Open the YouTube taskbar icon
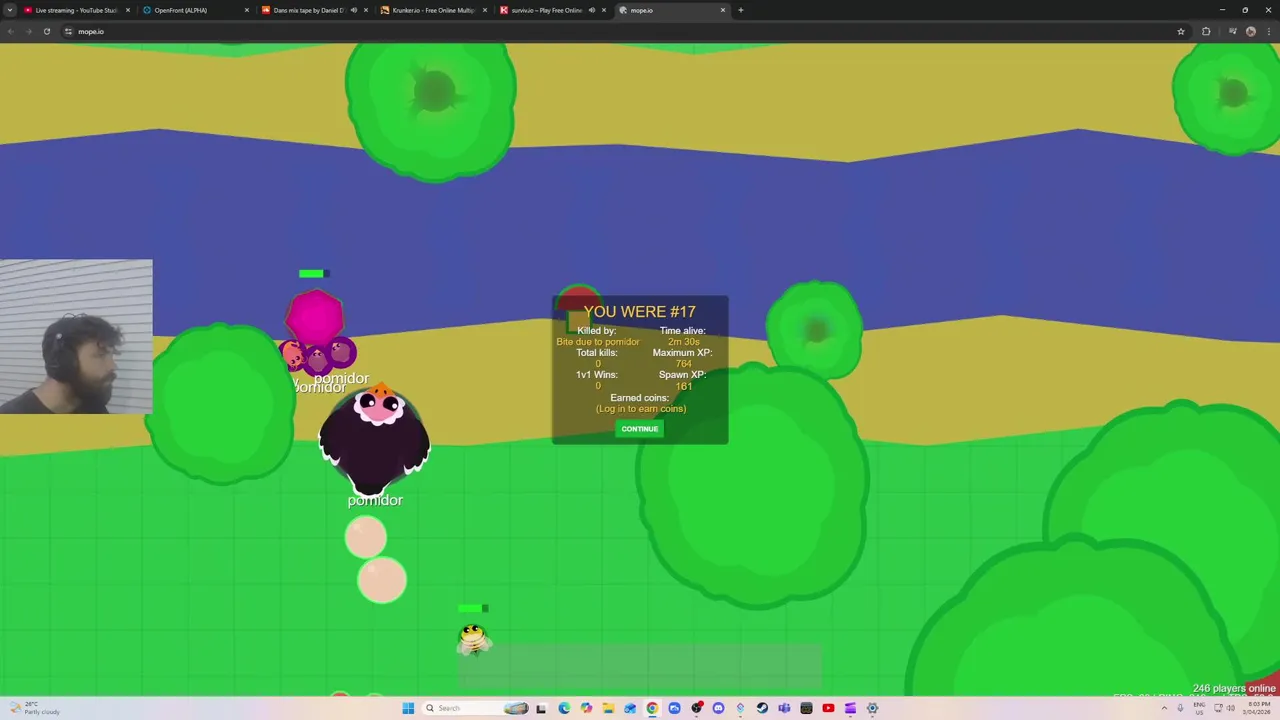The height and width of the screenshot is (720, 1280). (828, 708)
